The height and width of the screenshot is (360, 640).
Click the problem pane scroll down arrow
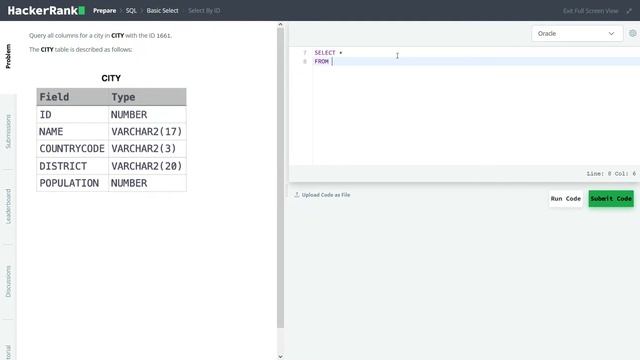click(x=280, y=356)
